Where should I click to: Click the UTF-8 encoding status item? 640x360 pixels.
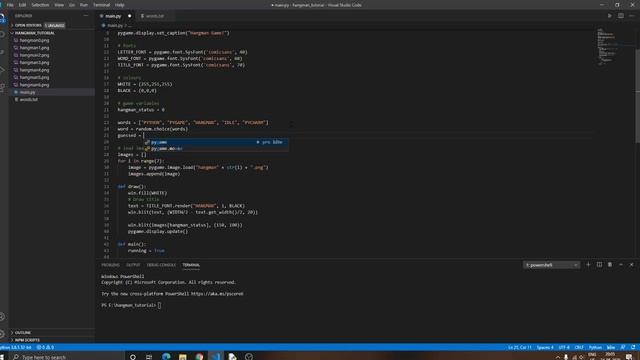click(564, 347)
